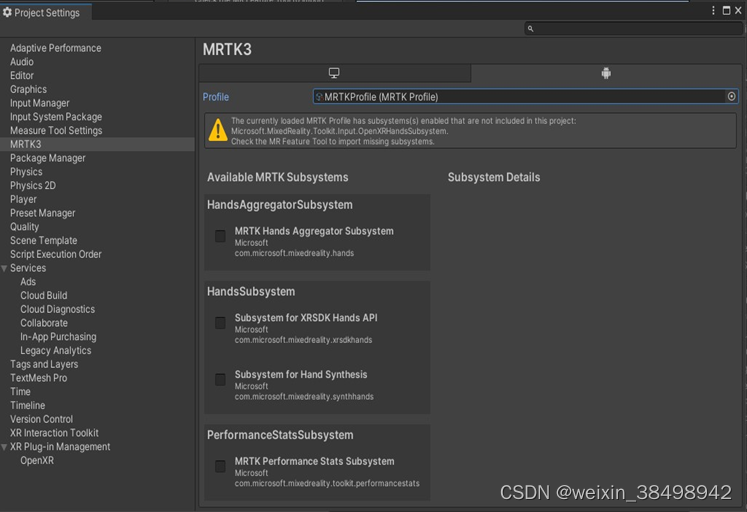Select the MRTK Performance Stats Subsystem title
The width and height of the screenshot is (747, 512).
[x=314, y=462]
